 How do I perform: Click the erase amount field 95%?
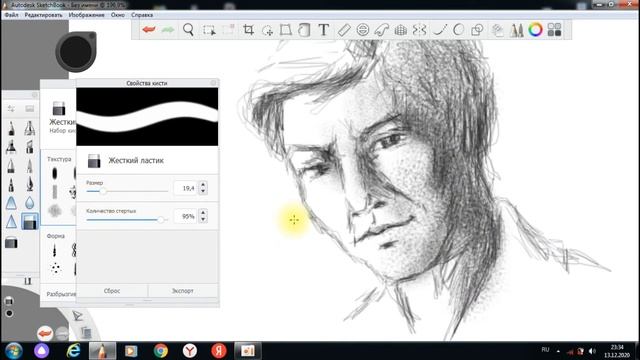tap(186, 216)
